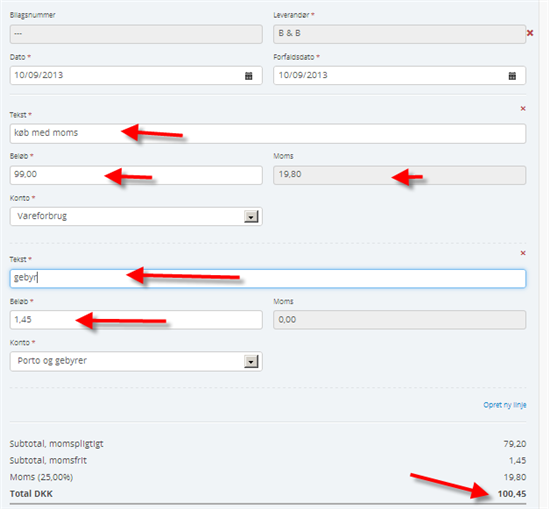Viewport: 549px width, 509px height.
Task: Click the Beløb field showing 1,45
Action: (x=136, y=320)
